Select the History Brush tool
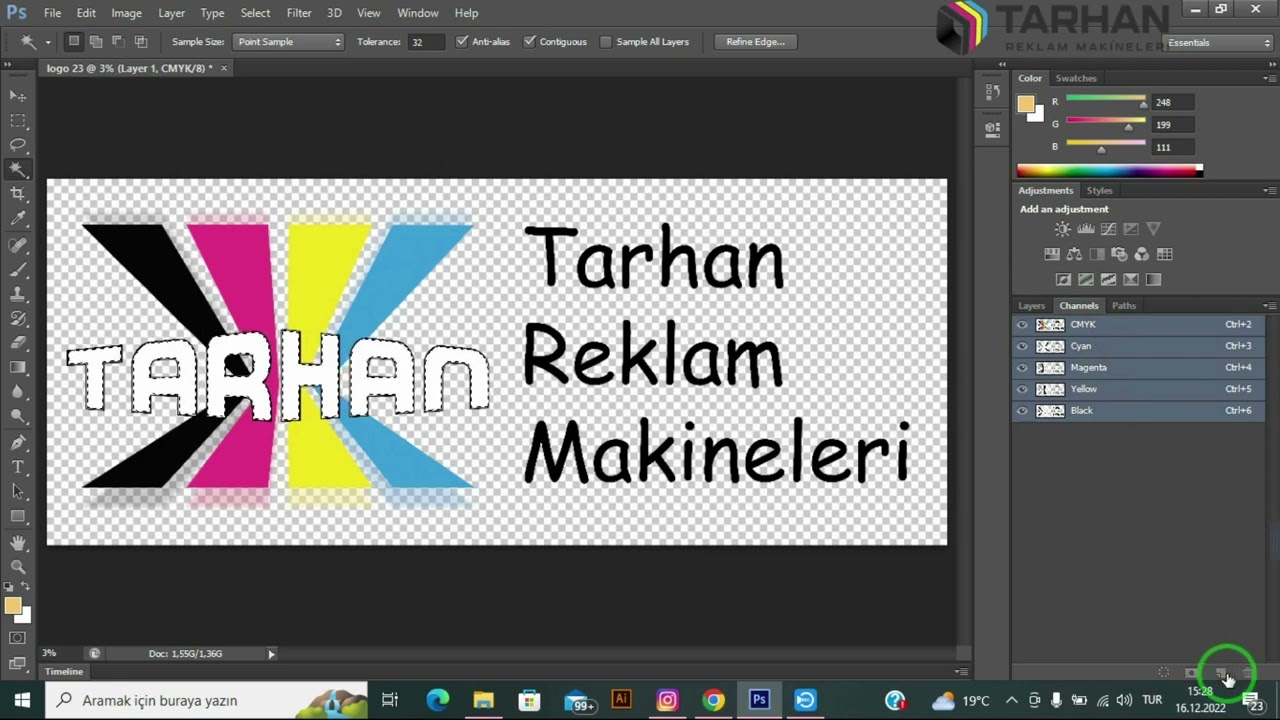1280x720 pixels. pos(18,319)
